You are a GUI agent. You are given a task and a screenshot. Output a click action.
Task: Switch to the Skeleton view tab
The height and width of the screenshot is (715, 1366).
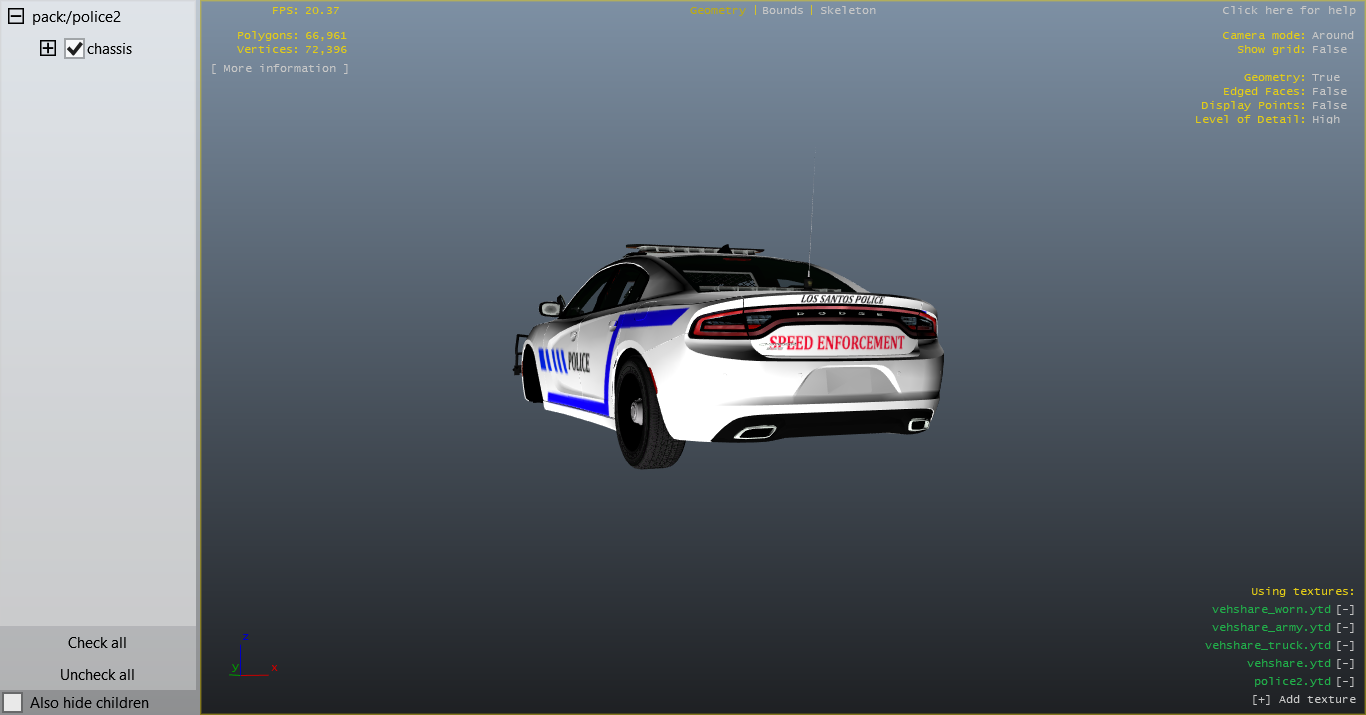coord(847,10)
